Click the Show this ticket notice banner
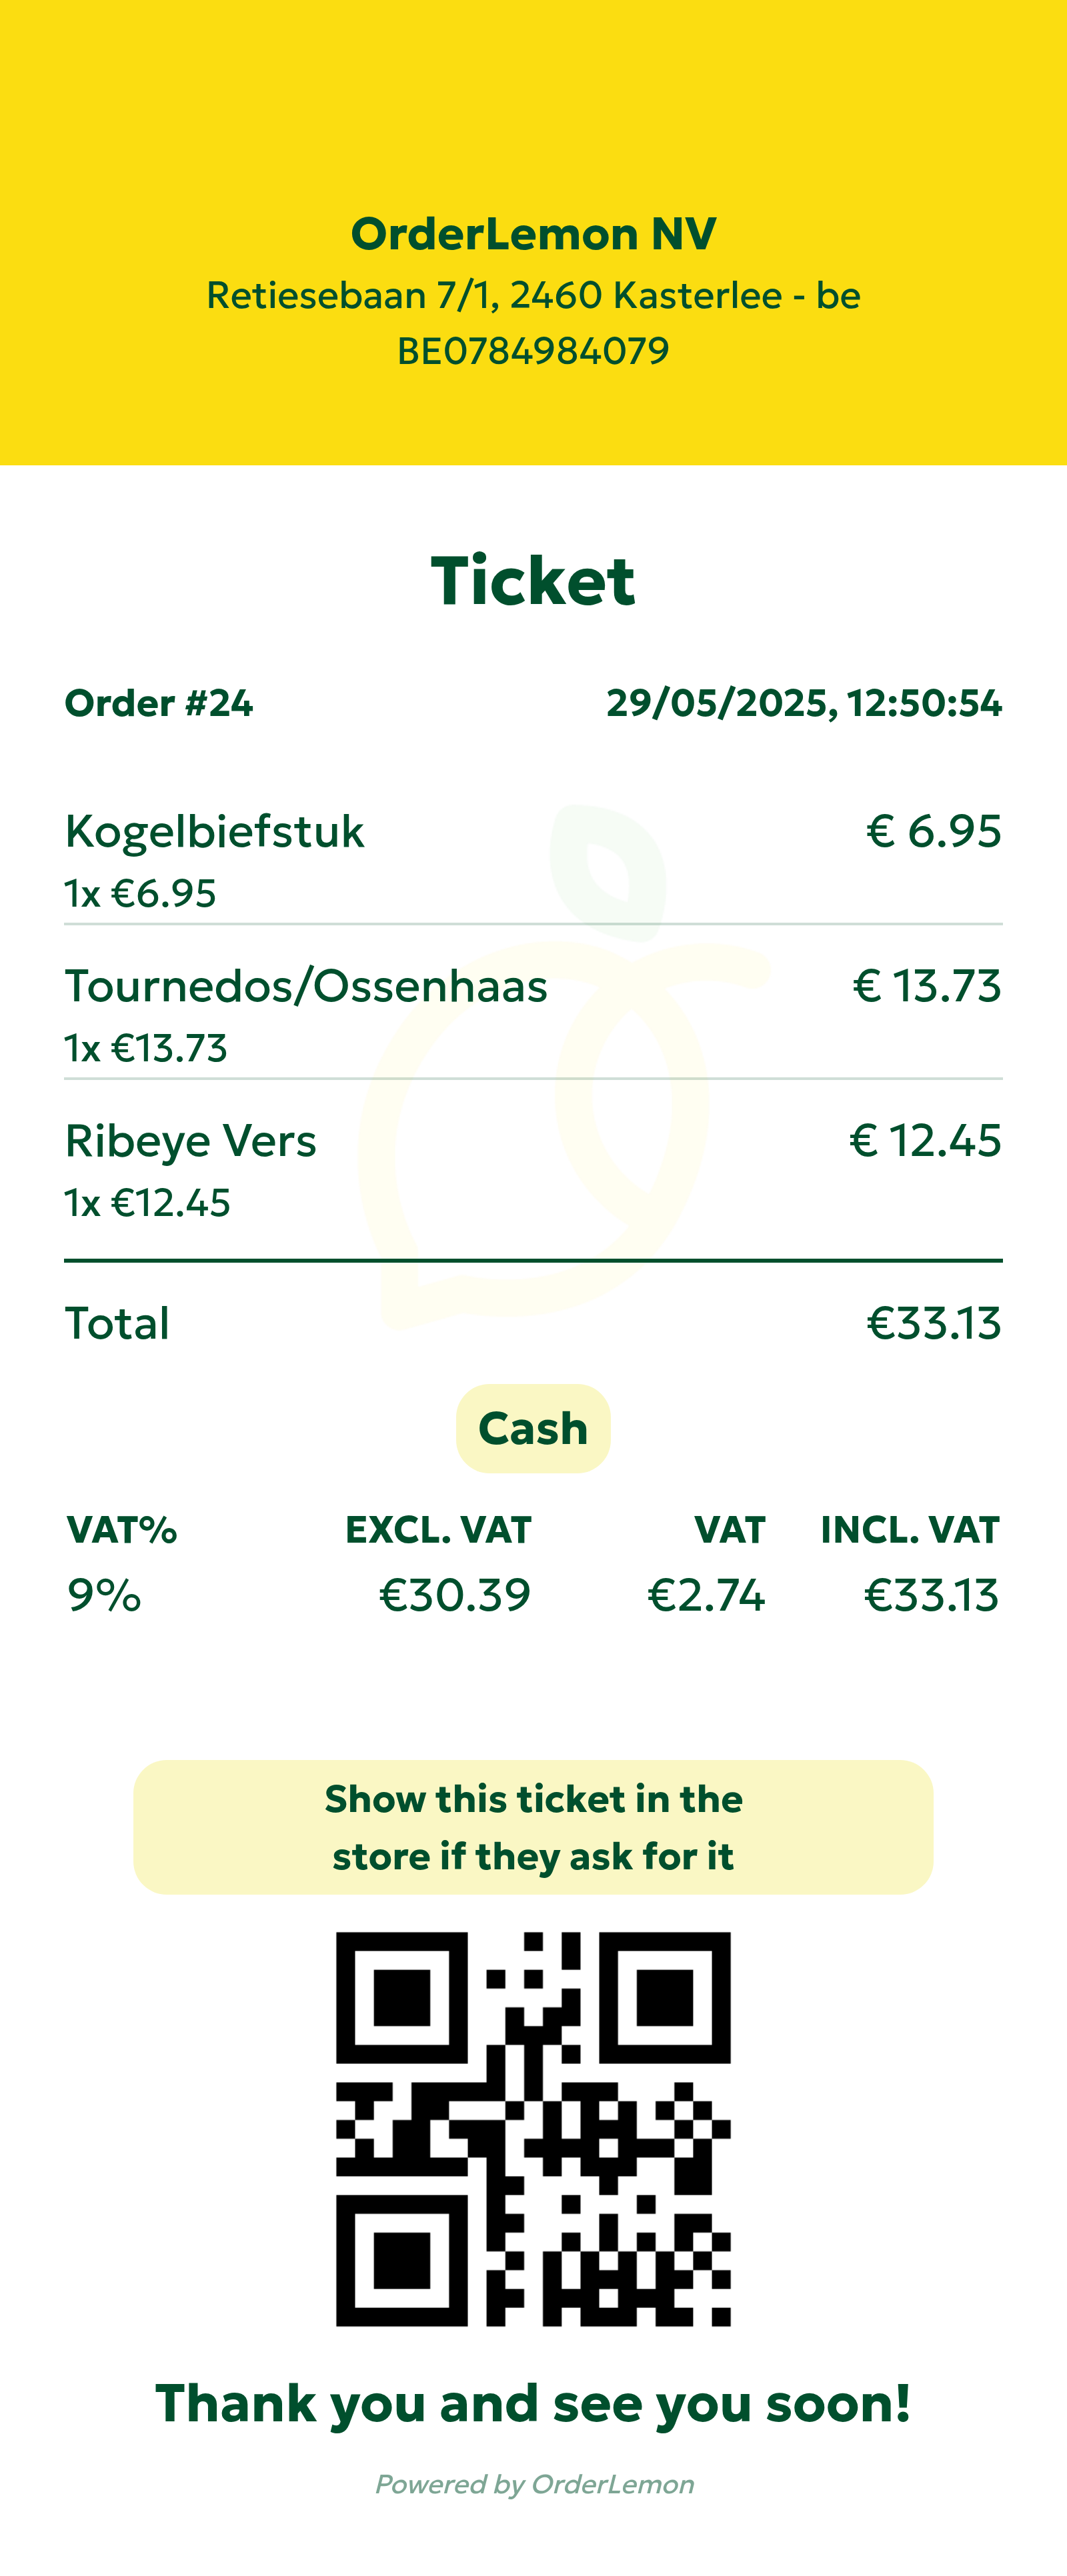 (x=533, y=1827)
